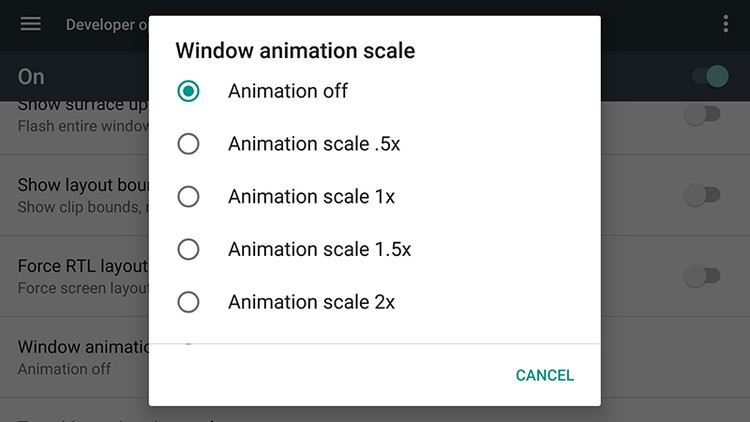Toggle the Force RTL layout switch

click(x=701, y=275)
